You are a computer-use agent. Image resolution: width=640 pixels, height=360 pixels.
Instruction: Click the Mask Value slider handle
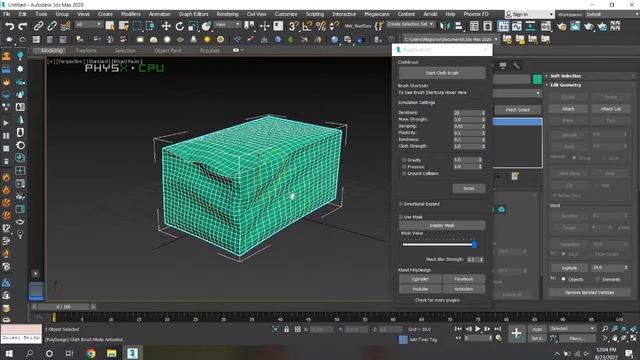(x=474, y=244)
